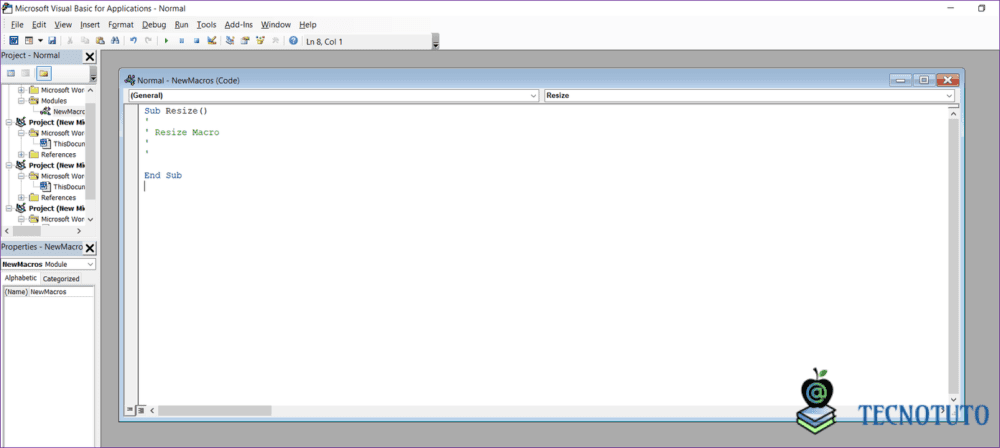Open Toolbar Options arrow on Standard toolbar
1000x448 pixels.
(436, 43)
